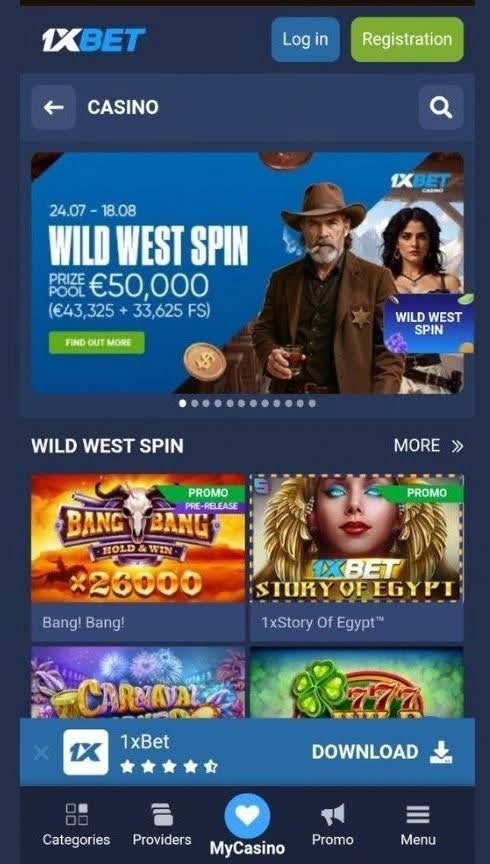Click the 1xBet logo in header
This screenshot has height=864, width=490.
pyautogui.click(x=94, y=40)
